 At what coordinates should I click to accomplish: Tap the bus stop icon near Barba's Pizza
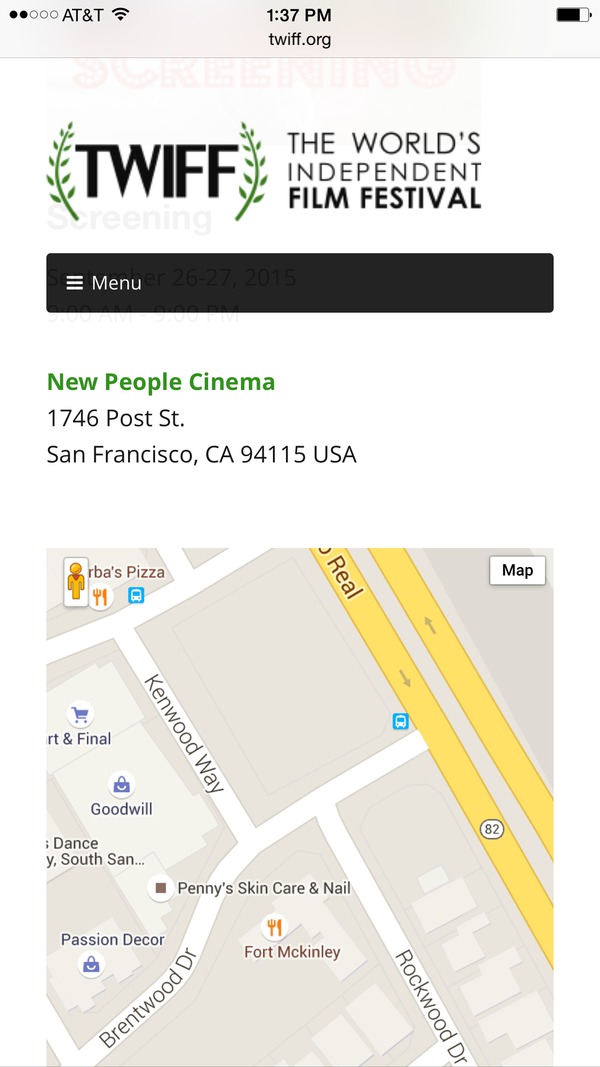coord(136,596)
